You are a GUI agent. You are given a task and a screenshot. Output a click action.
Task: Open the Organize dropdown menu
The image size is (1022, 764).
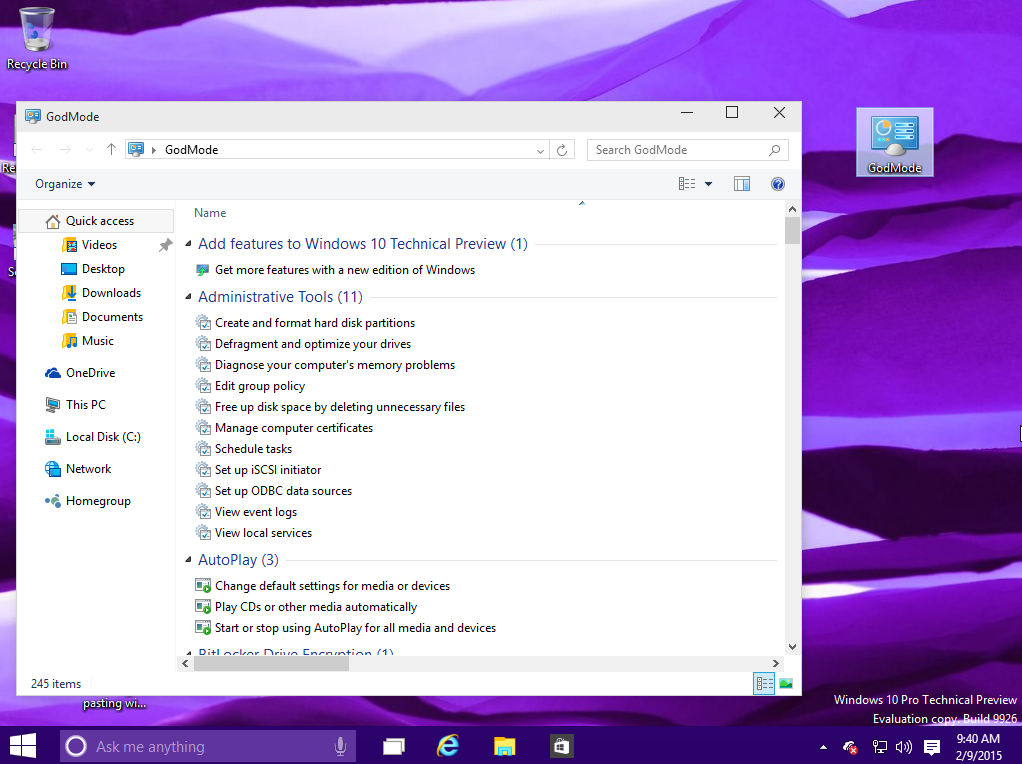pyautogui.click(x=63, y=183)
